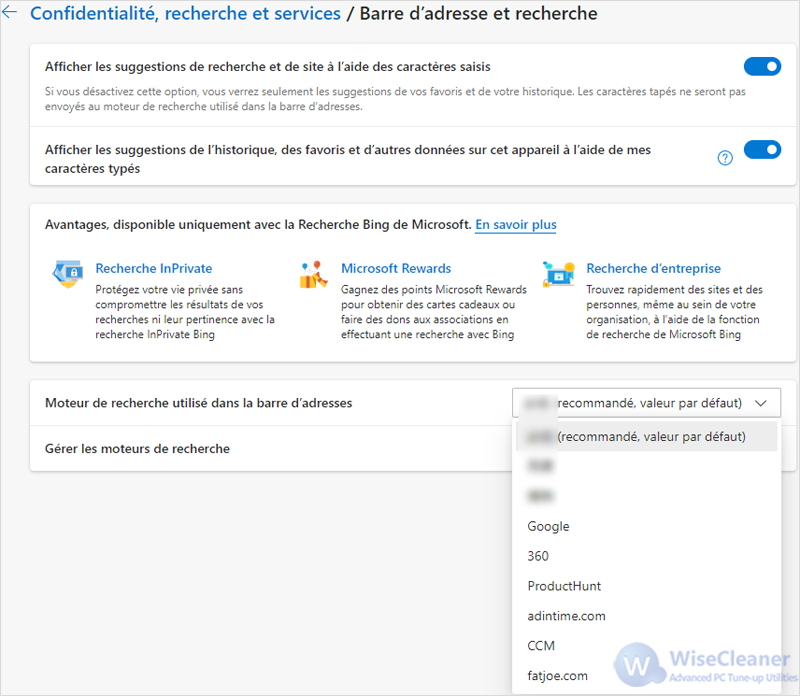Collapse the search engine dropdown box

click(646, 403)
